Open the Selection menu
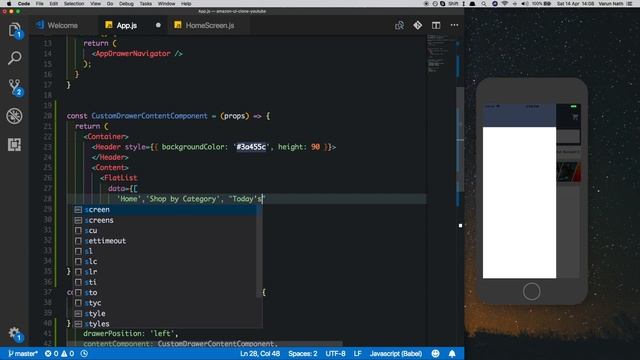The image size is (640, 360). (x=74, y=4)
